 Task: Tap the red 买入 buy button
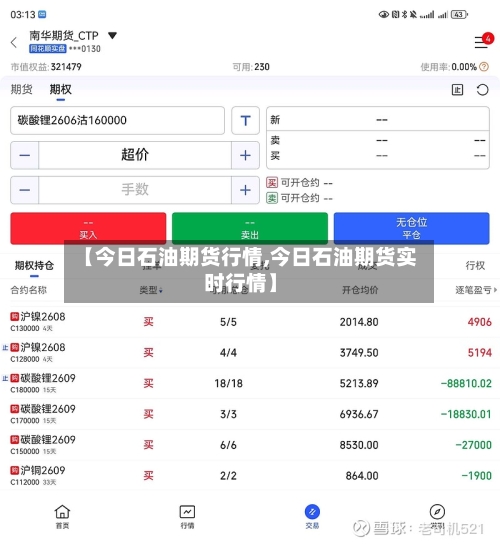88,228
